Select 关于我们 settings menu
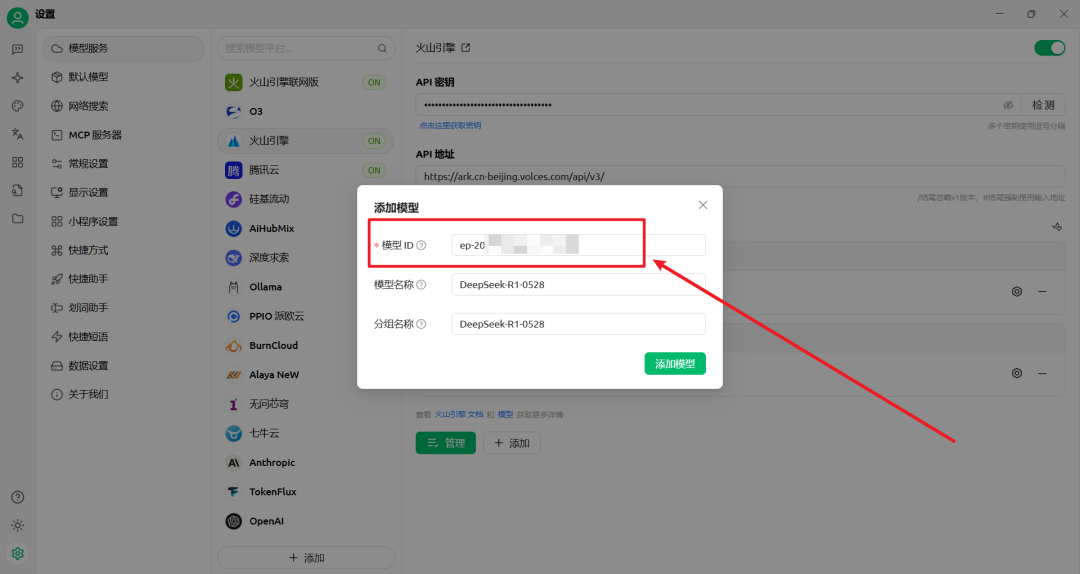Image resolution: width=1080 pixels, height=574 pixels. 123,394
